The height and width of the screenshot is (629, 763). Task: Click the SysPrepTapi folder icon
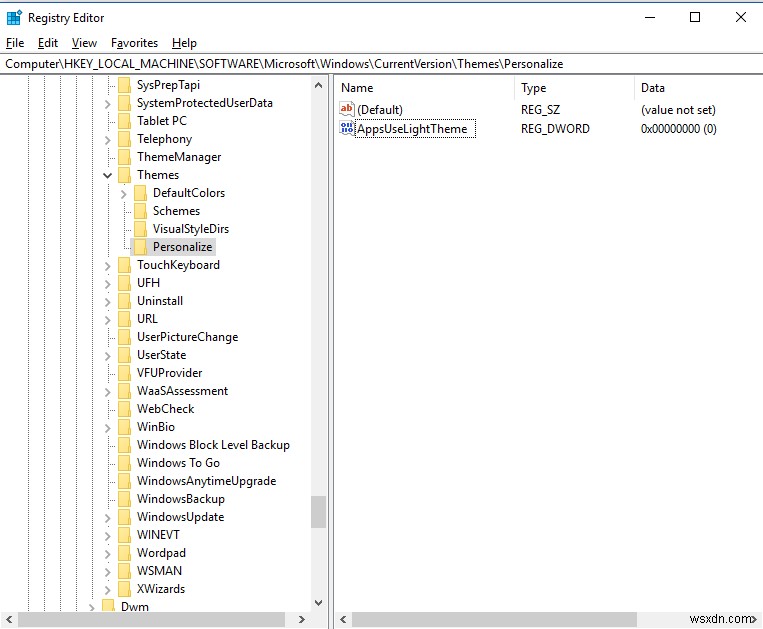point(124,85)
